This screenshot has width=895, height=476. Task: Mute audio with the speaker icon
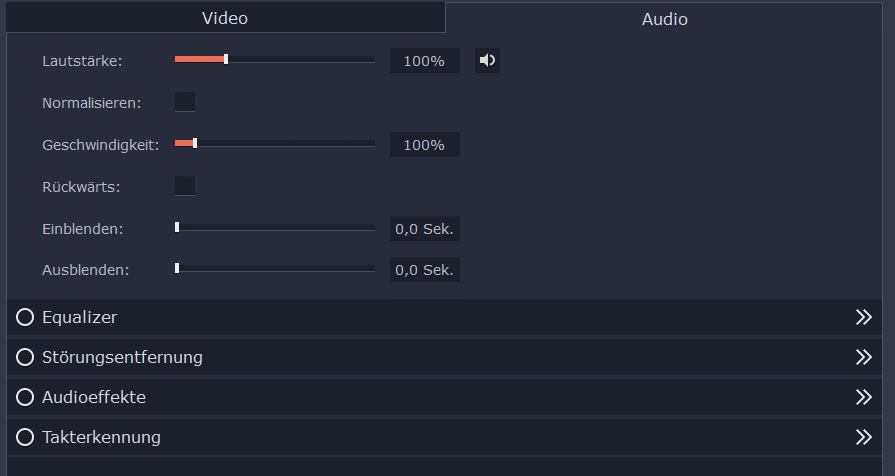pyautogui.click(x=487, y=60)
